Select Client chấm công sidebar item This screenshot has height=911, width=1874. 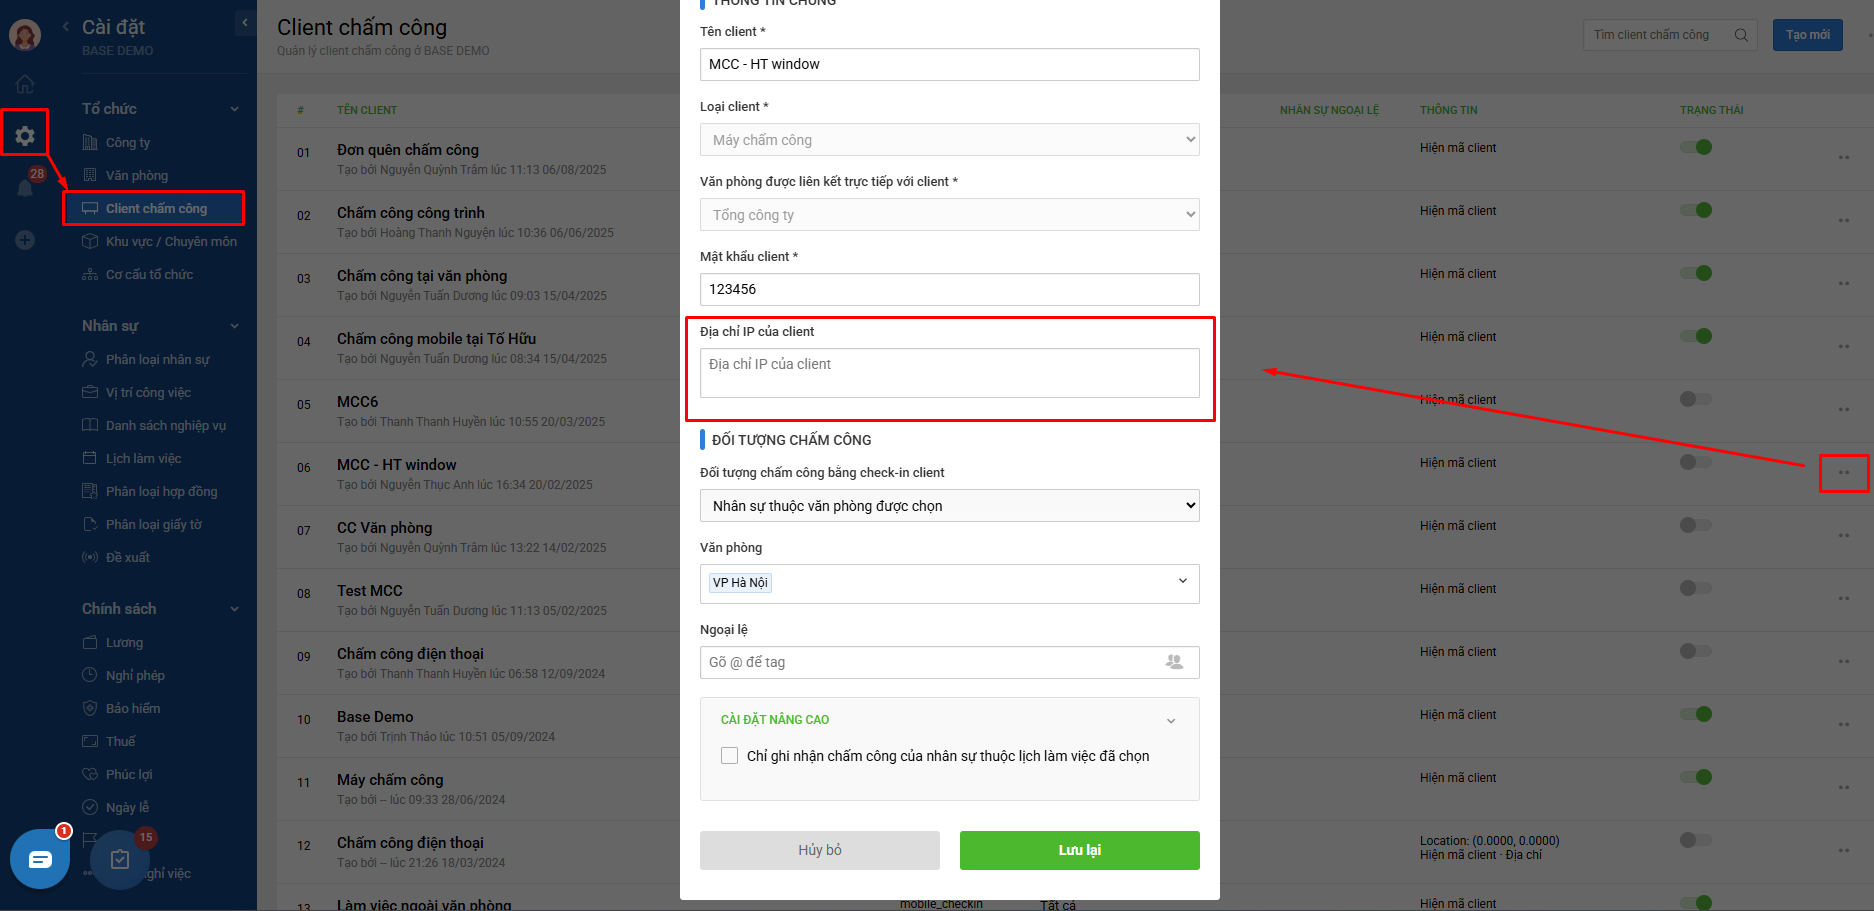tap(154, 208)
